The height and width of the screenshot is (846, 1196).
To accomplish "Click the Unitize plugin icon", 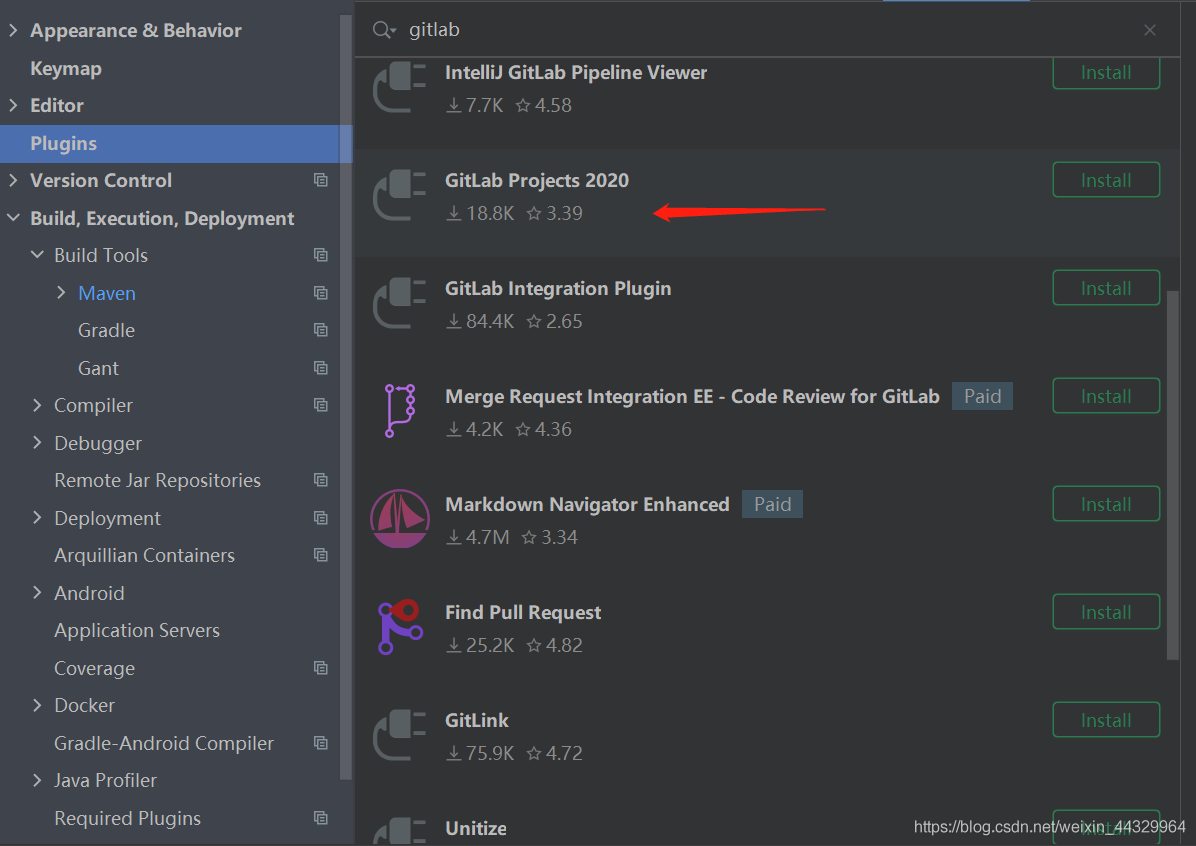I will click(399, 831).
